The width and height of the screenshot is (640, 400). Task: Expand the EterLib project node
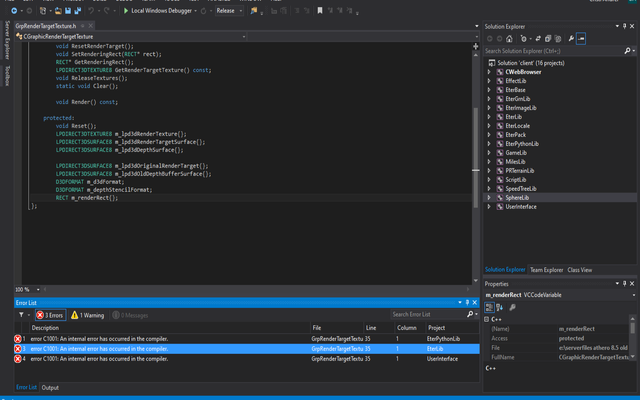489,117
